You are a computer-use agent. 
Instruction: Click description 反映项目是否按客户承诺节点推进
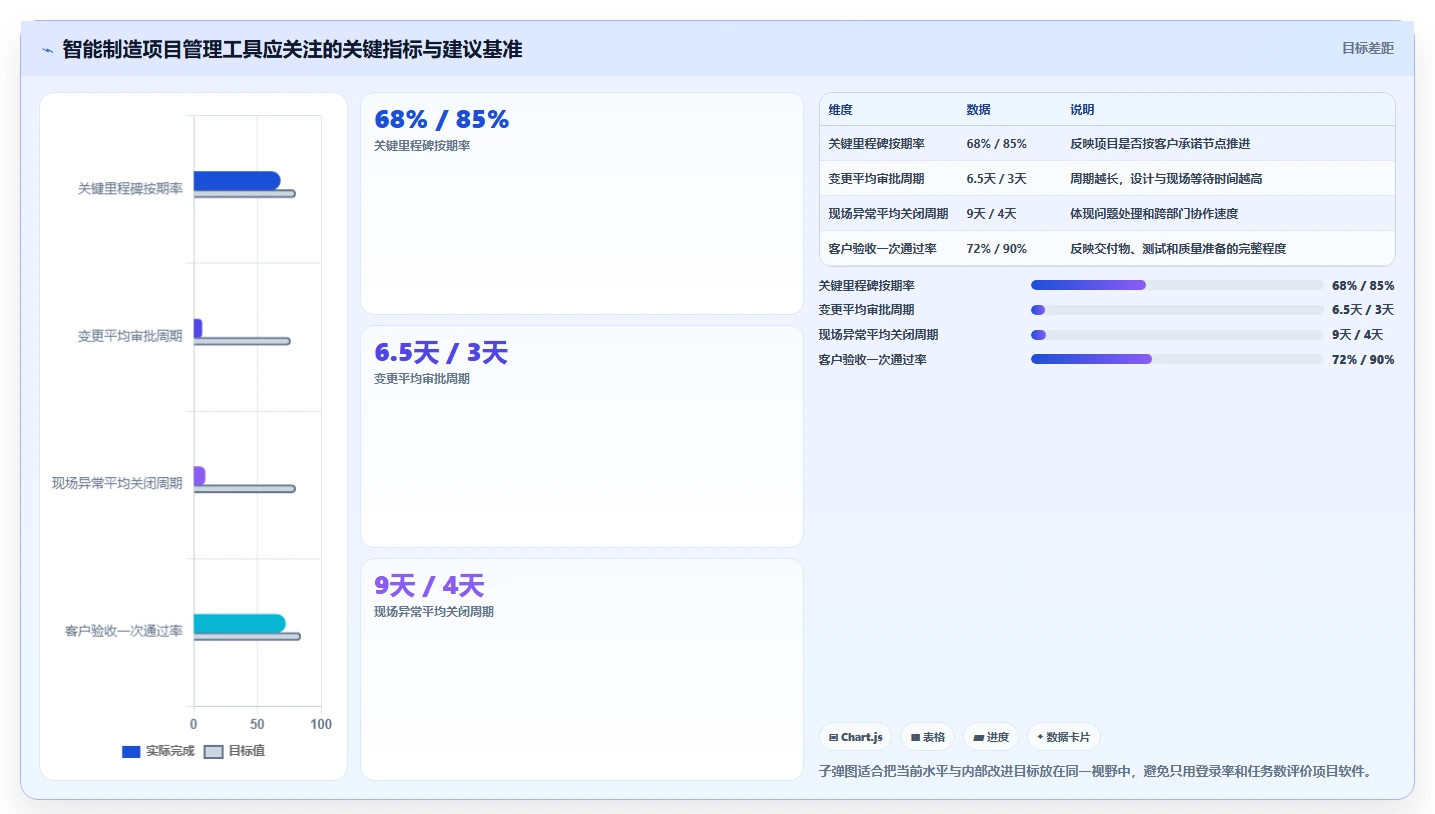click(1160, 144)
